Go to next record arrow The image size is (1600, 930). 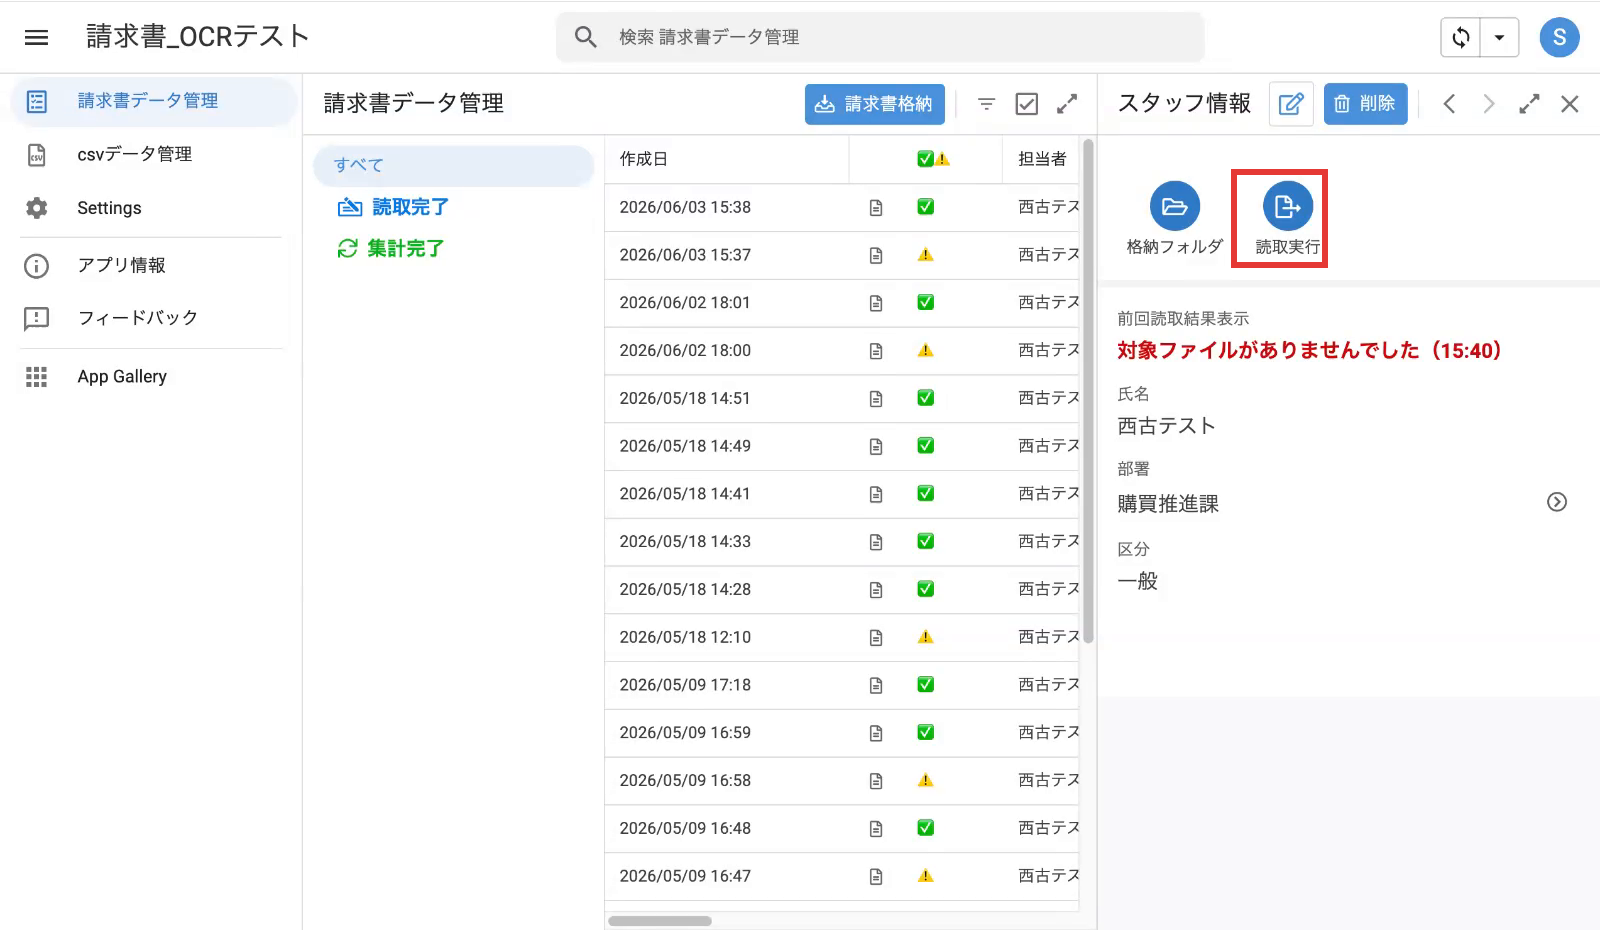(x=1489, y=104)
